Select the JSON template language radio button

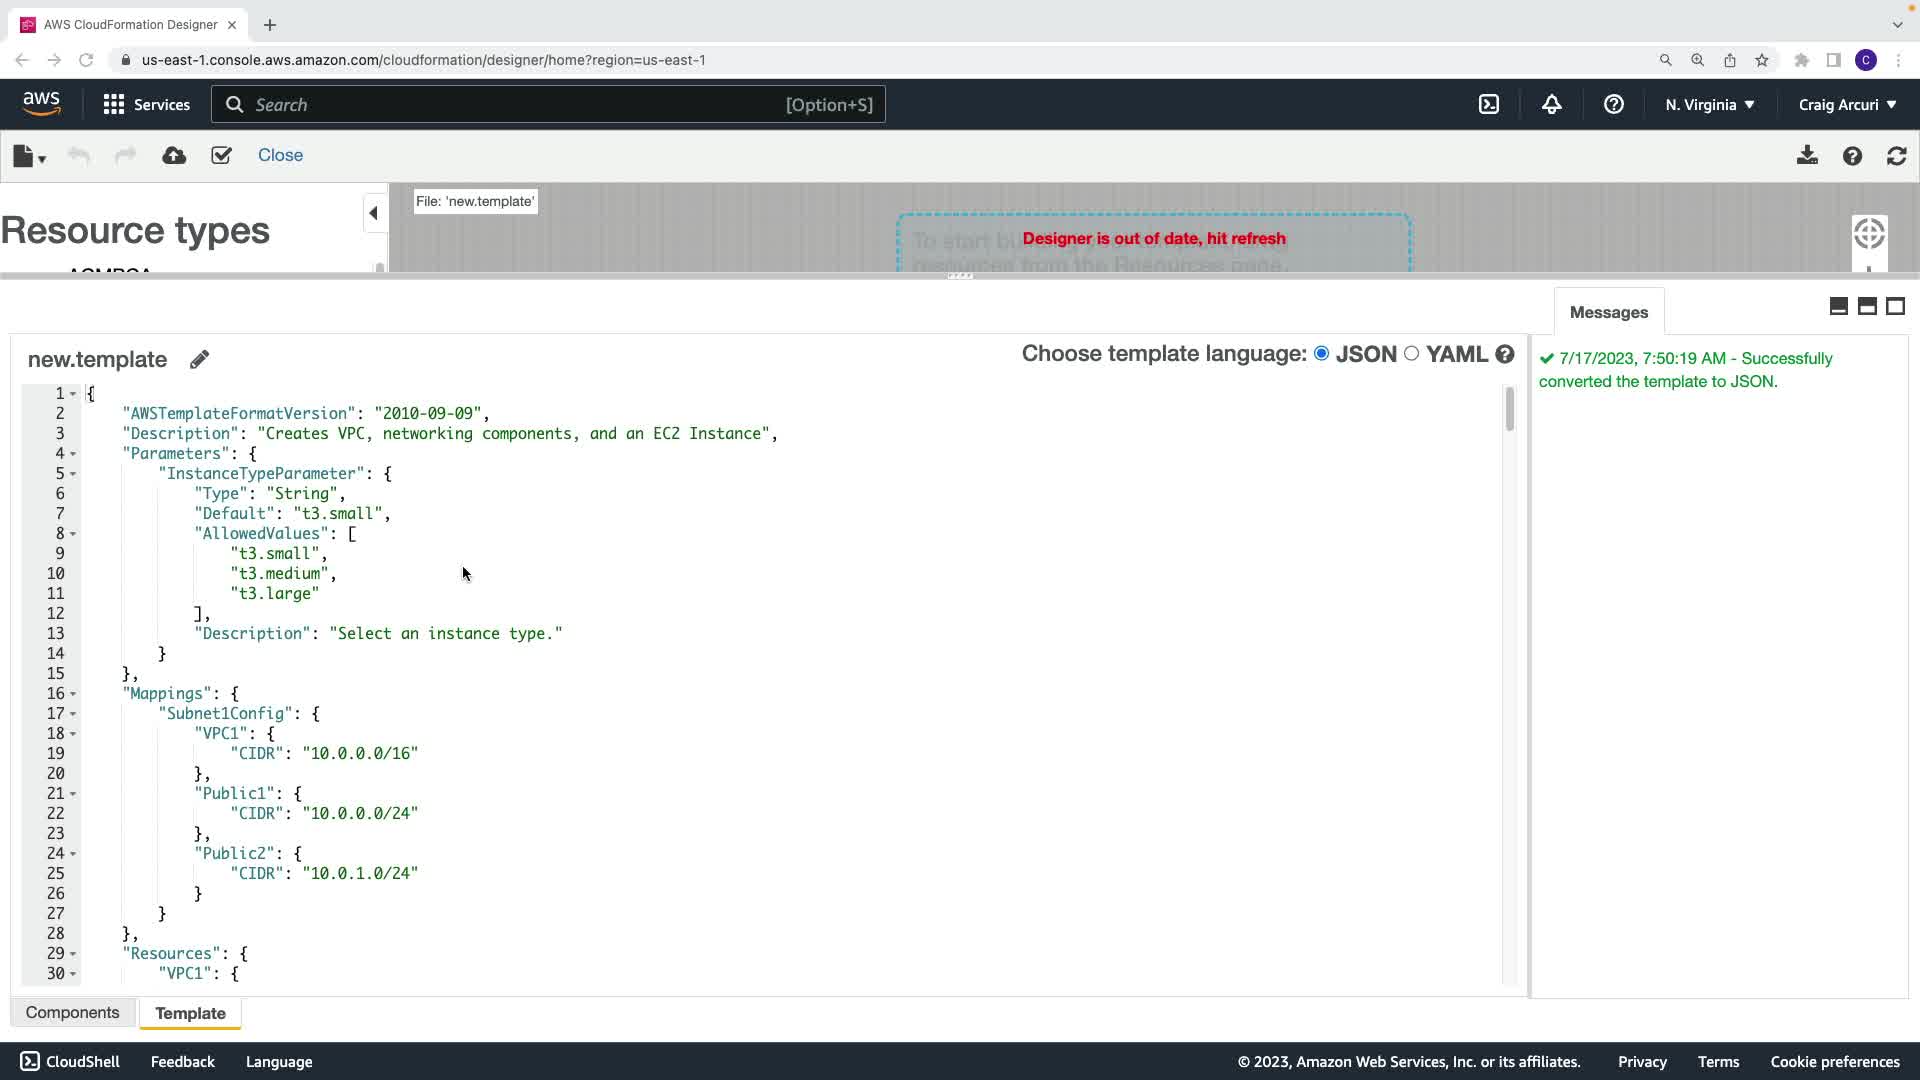(x=1322, y=354)
